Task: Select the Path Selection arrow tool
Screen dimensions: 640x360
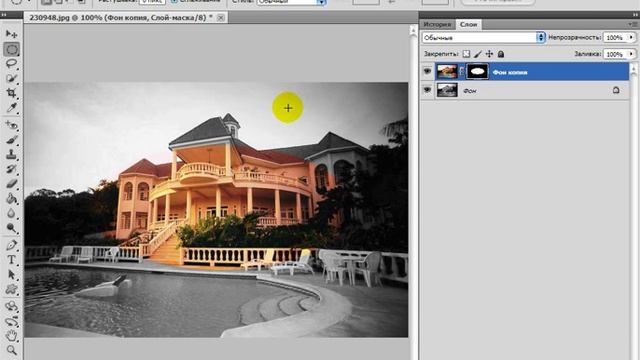Action: coord(11,274)
